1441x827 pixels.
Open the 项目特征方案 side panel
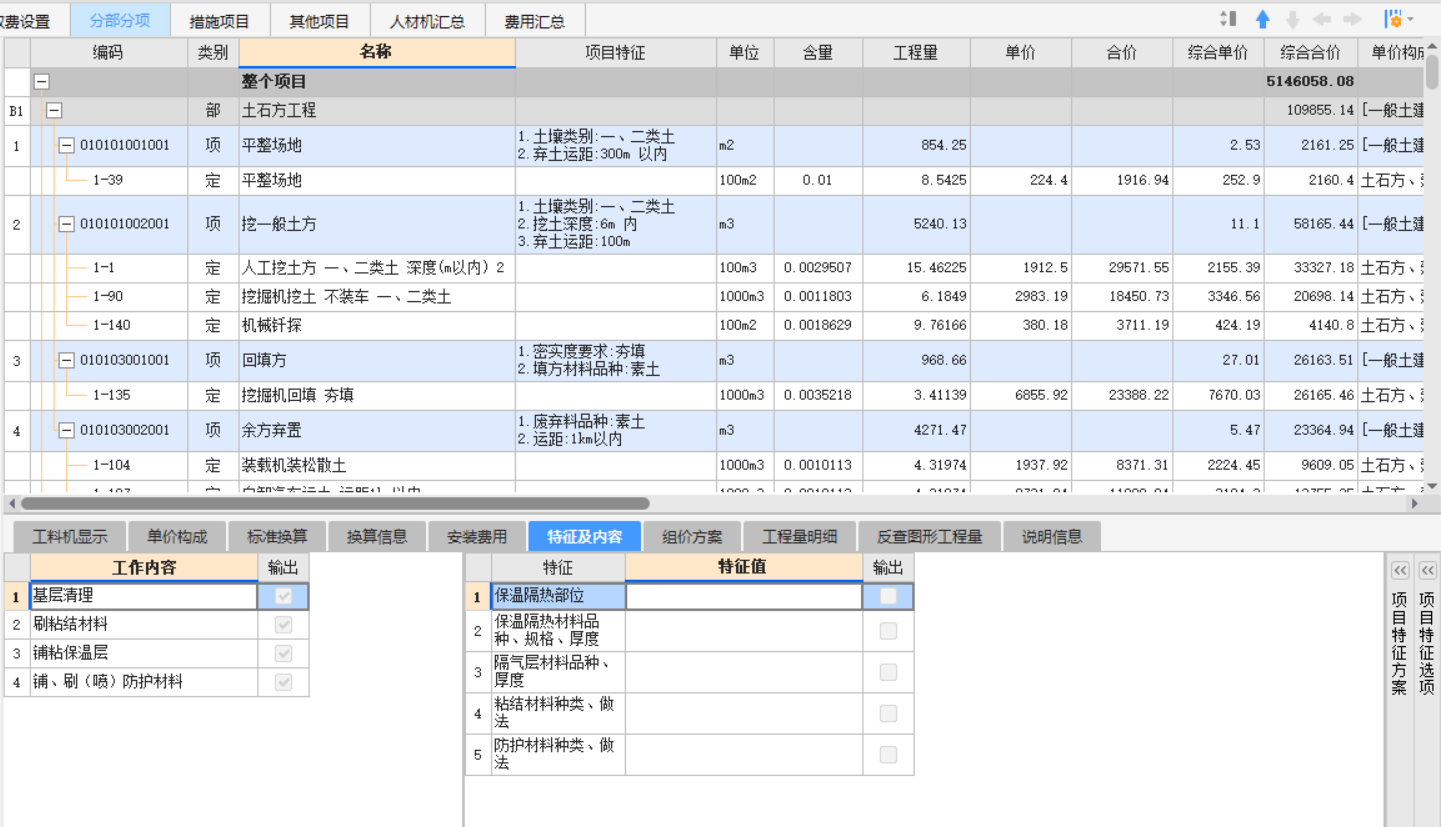coord(1400,643)
